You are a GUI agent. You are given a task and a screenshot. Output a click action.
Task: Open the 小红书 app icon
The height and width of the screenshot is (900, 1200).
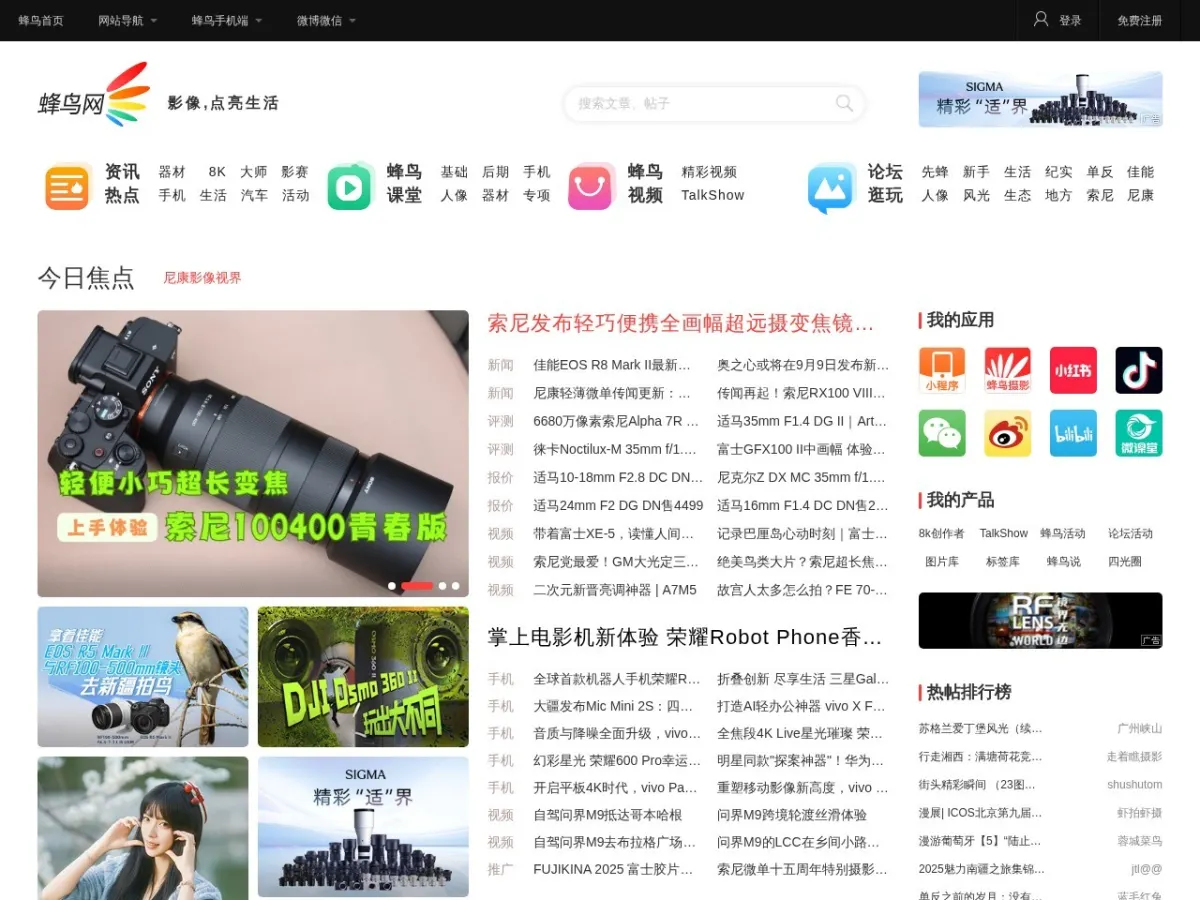pyautogui.click(x=1073, y=371)
